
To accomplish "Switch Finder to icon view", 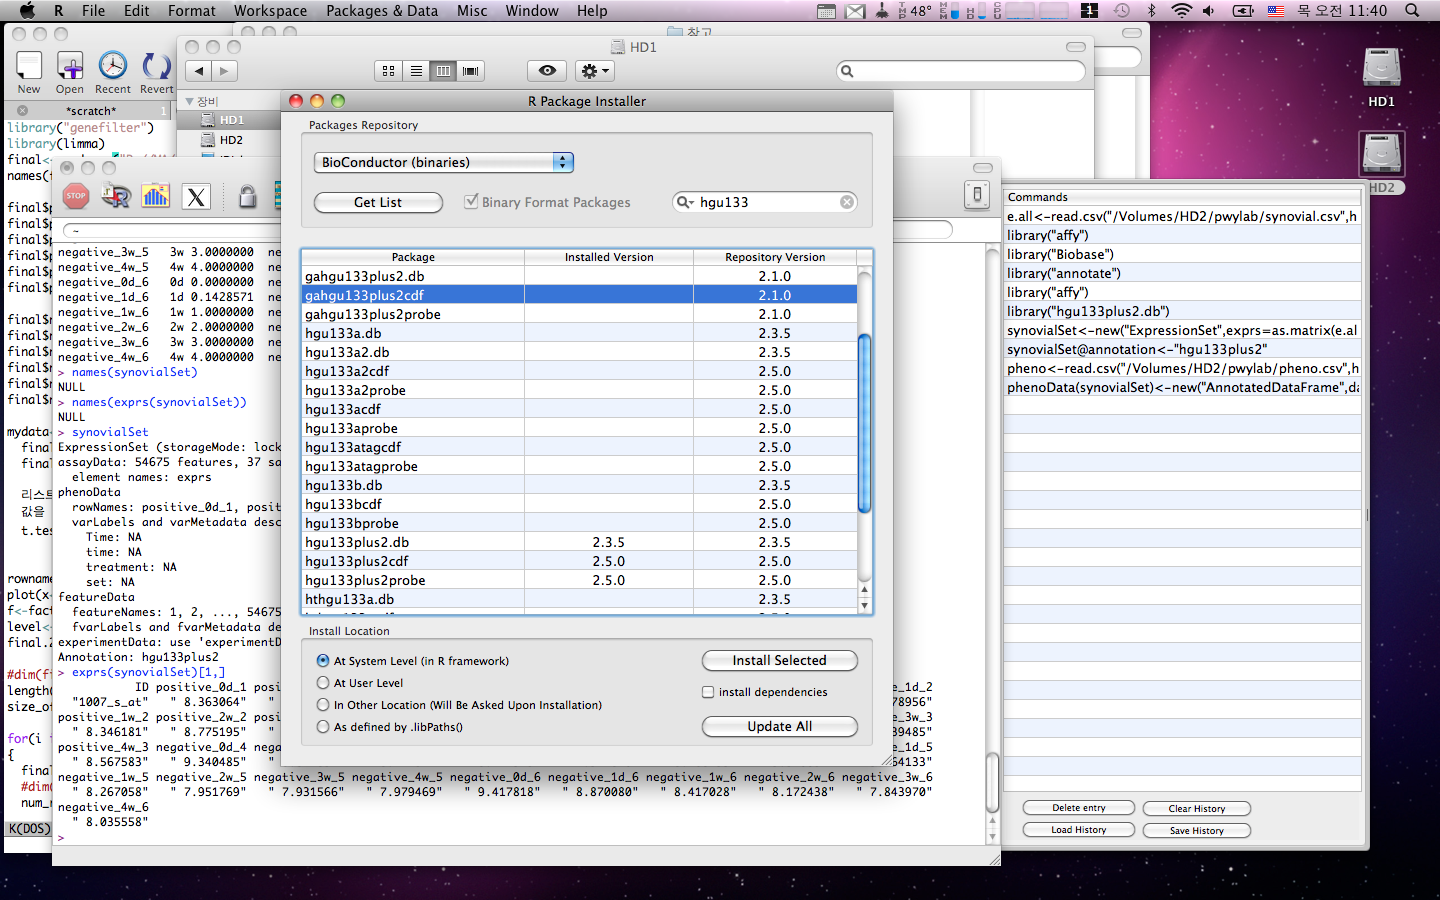I will click(x=388, y=71).
